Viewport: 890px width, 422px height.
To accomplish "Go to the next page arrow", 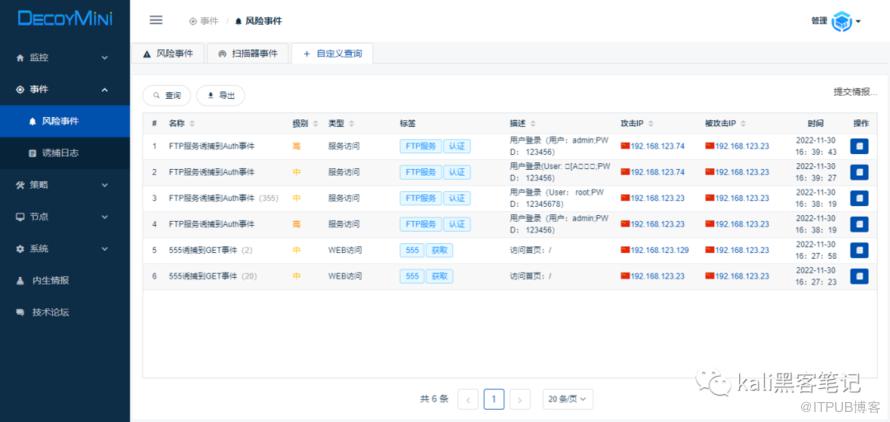I will point(520,399).
